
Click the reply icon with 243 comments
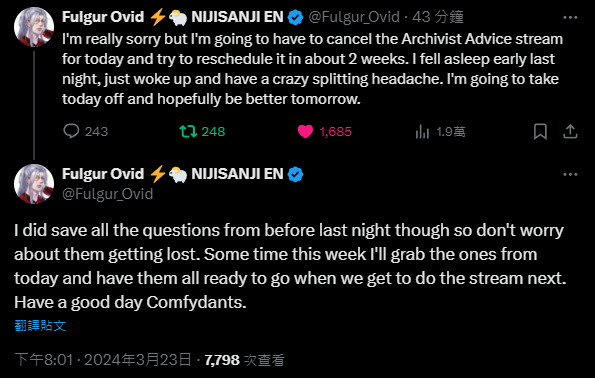pos(71,131)
